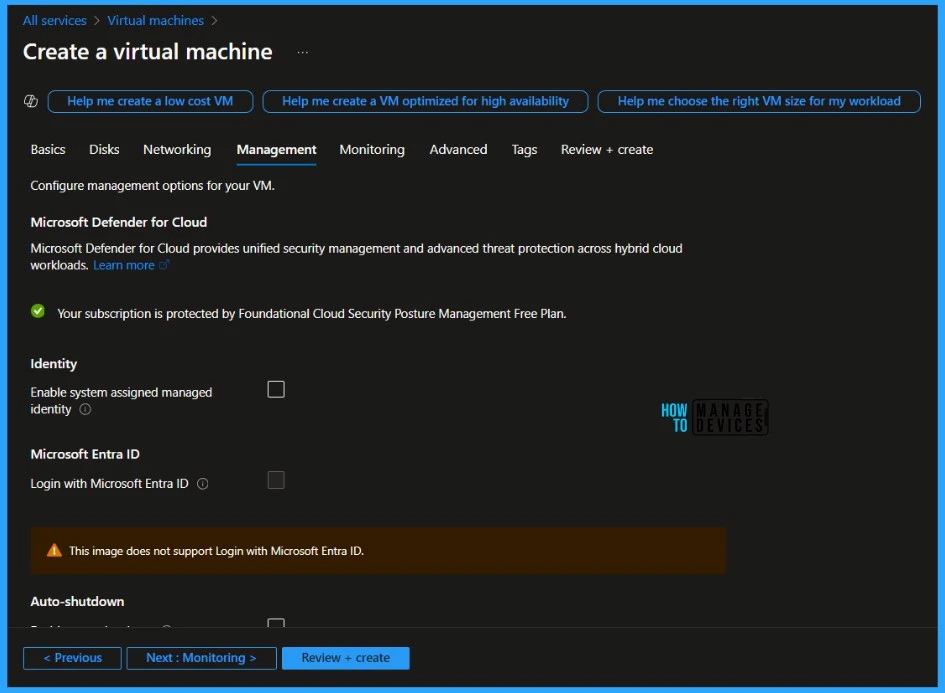Enable system assigned managed identity checkbox

click(276, 389)
